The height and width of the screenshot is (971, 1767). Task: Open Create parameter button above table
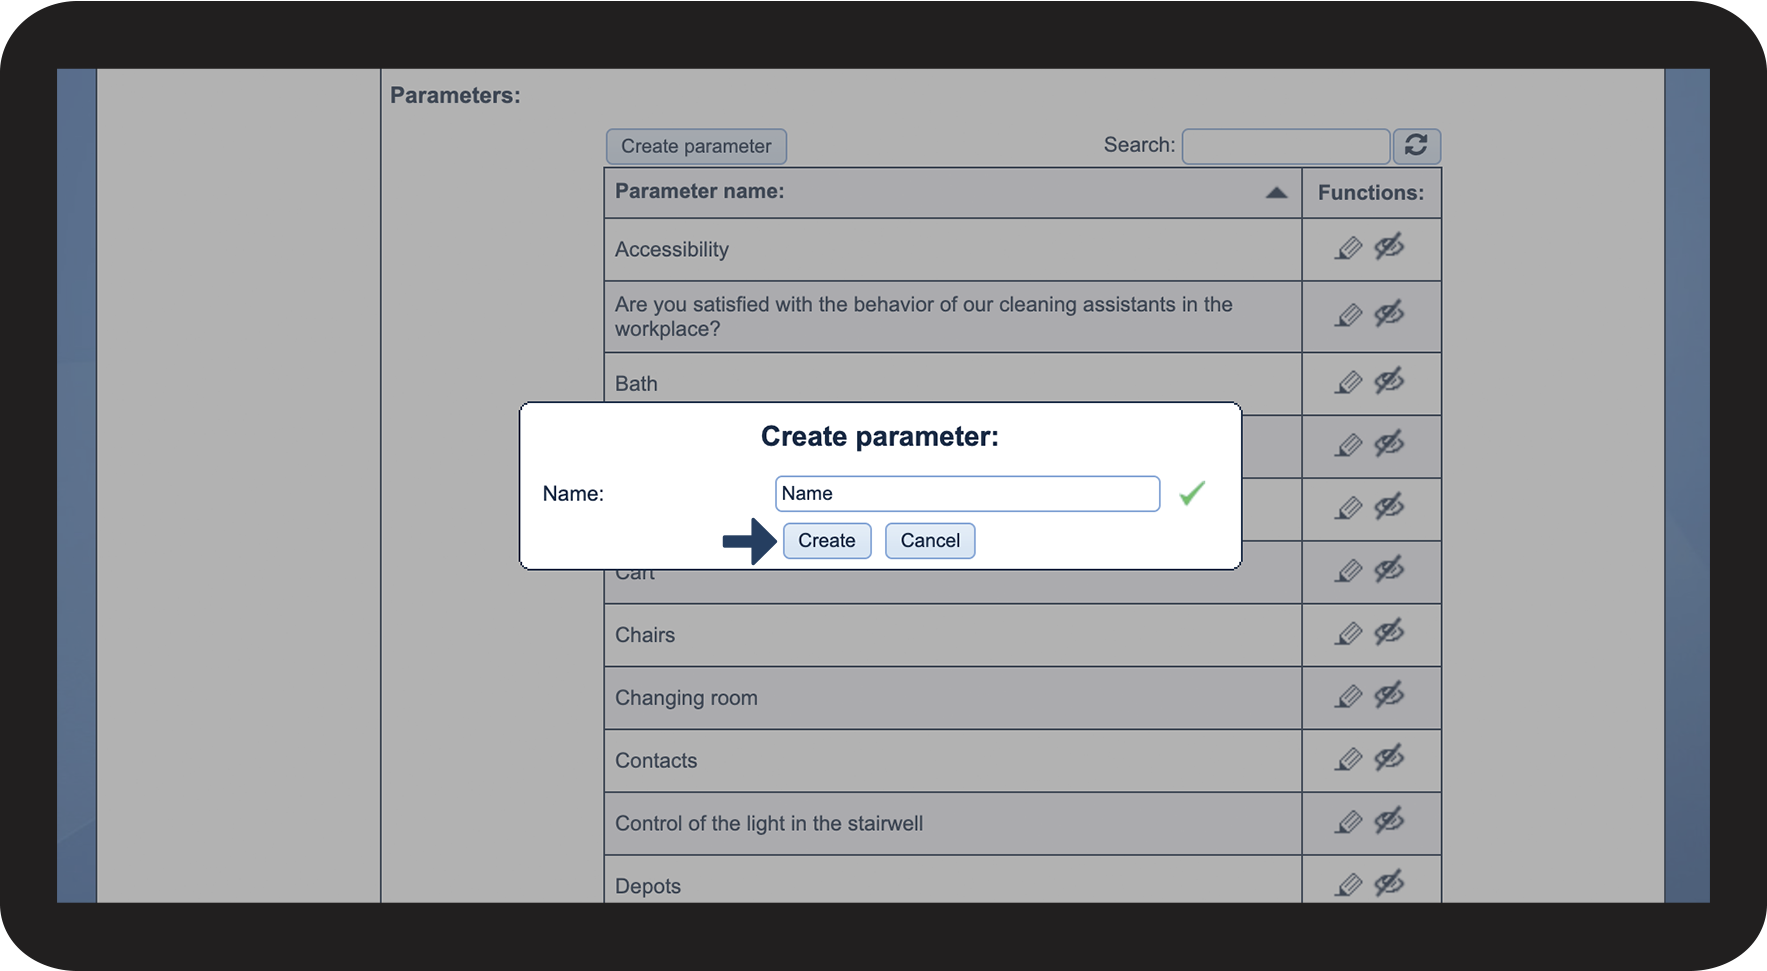coord(696,146)
